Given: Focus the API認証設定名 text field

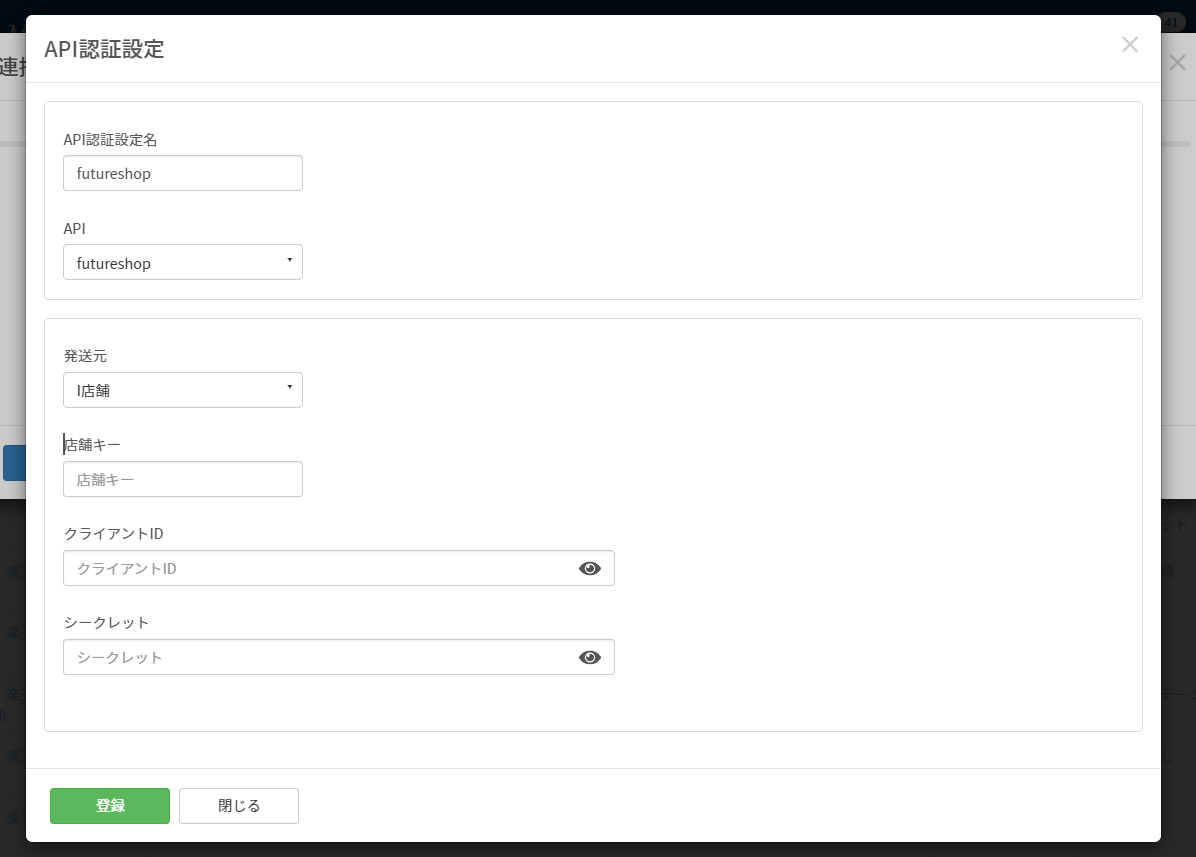Looking at the screenshot, I should click(183, 173).
